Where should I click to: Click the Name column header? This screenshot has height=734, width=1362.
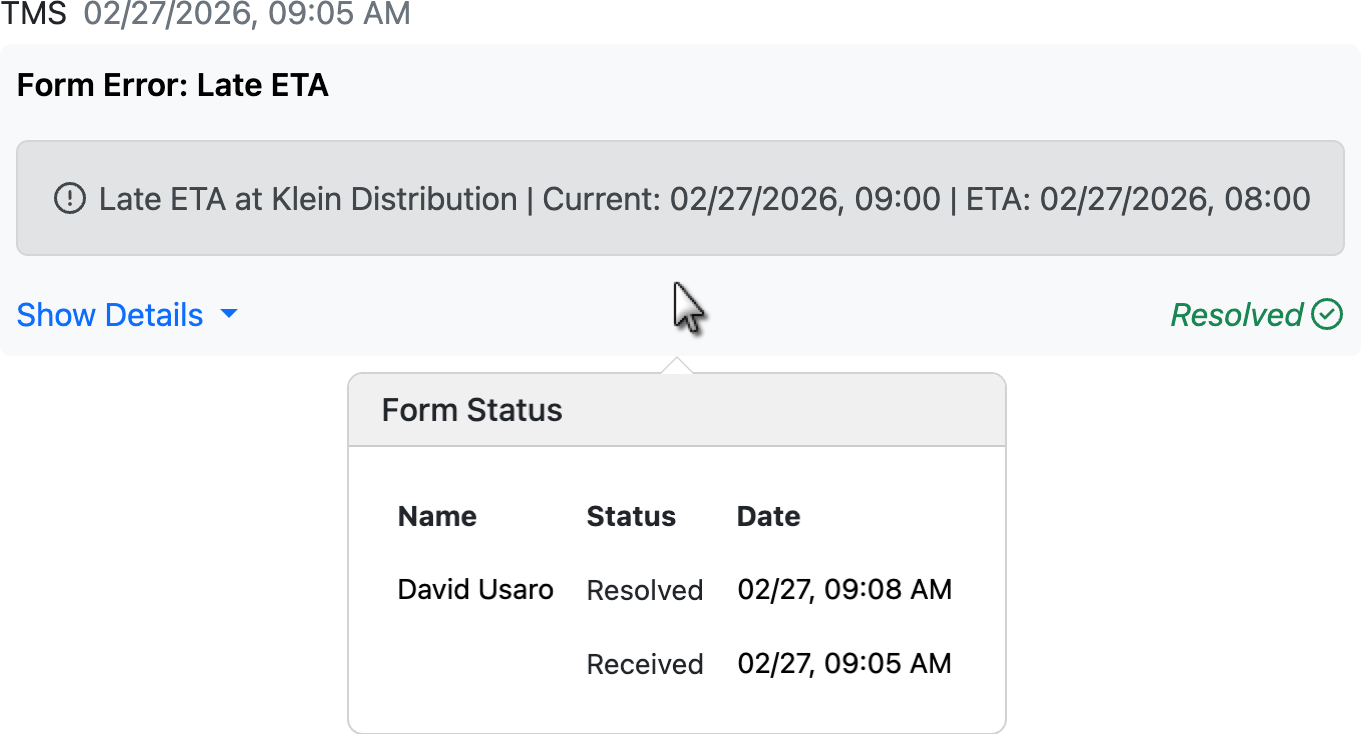coord(437,516)
